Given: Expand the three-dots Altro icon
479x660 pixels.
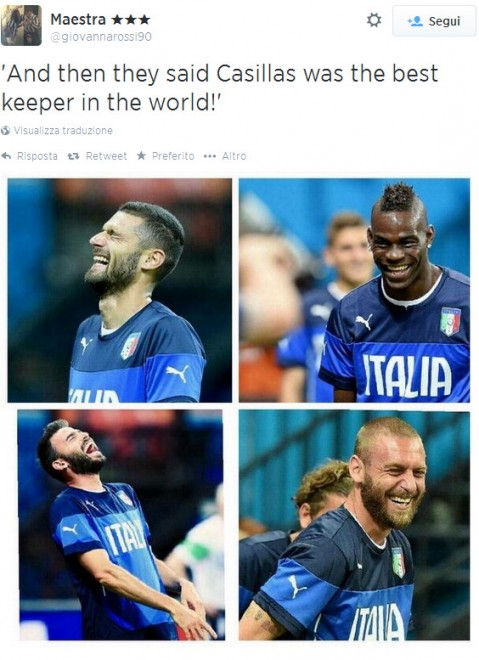Looking at the screenshot, I should tap(210, 156).
